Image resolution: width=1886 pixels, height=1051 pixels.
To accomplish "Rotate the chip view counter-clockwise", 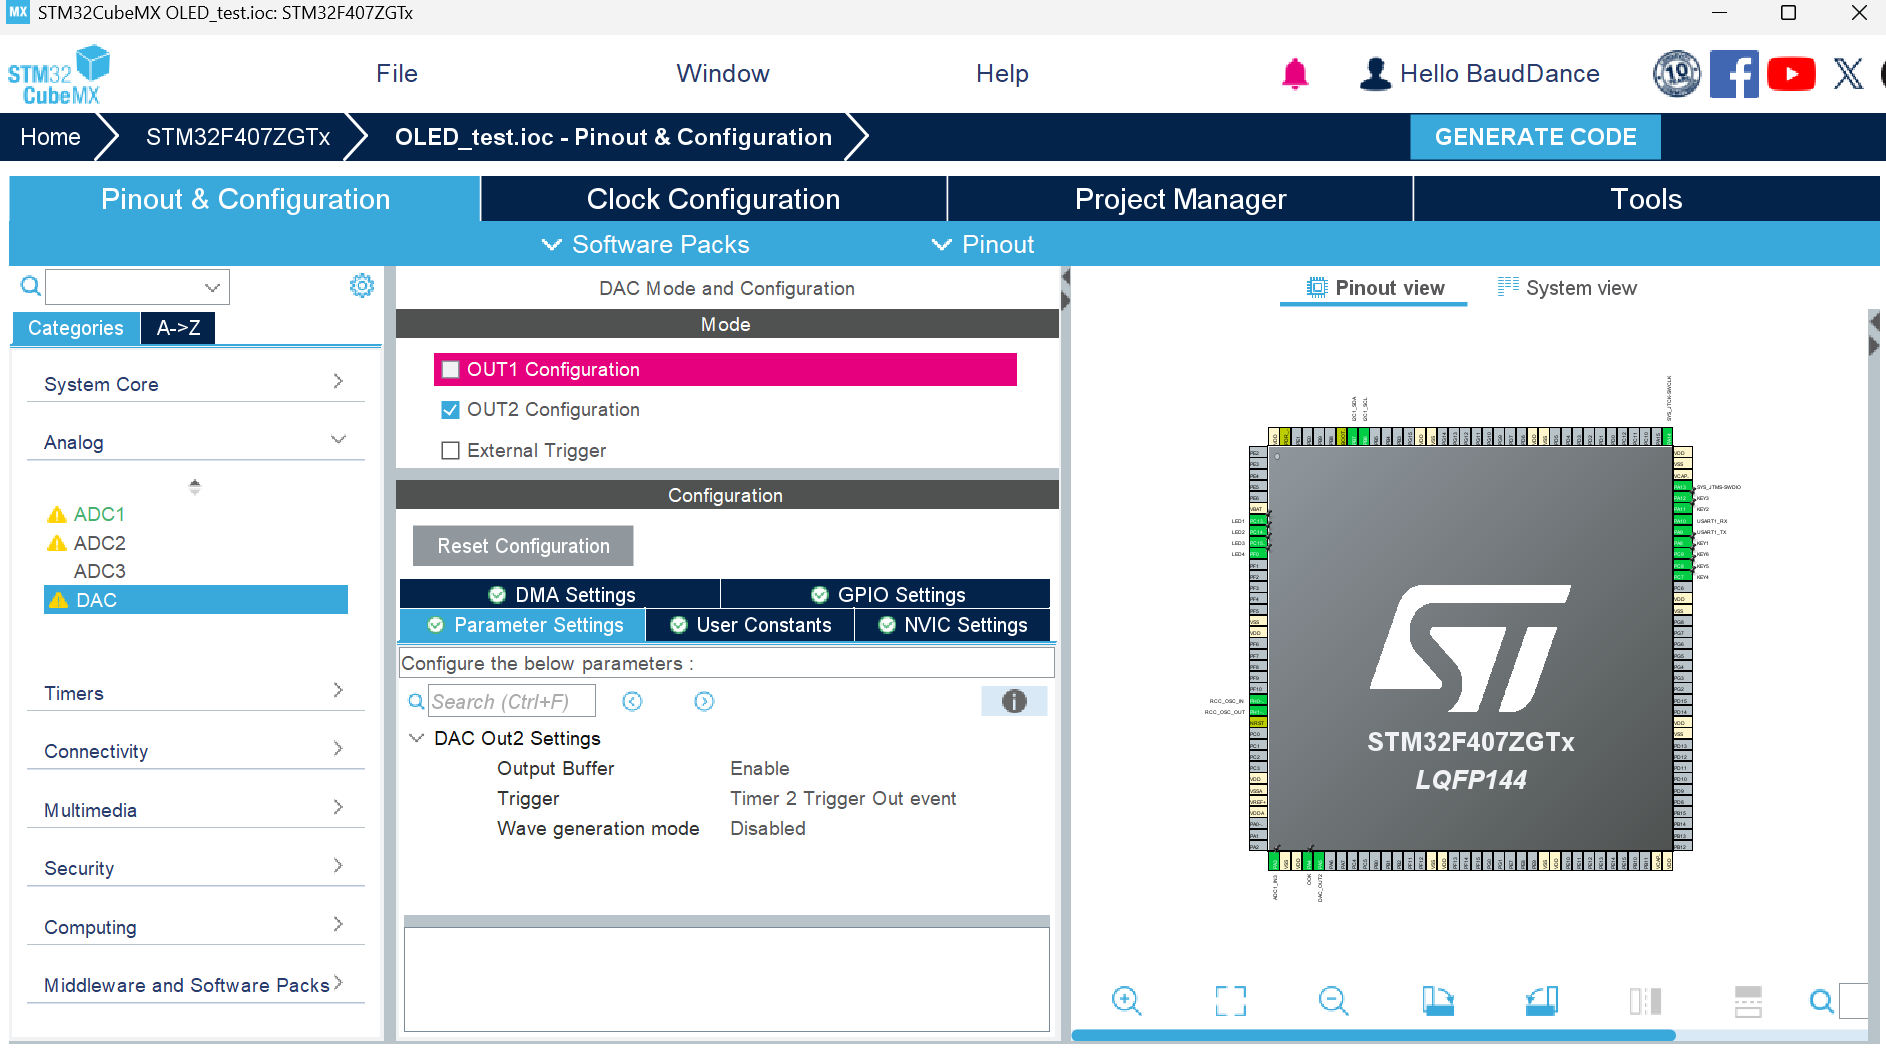I will (1542, 1000).
